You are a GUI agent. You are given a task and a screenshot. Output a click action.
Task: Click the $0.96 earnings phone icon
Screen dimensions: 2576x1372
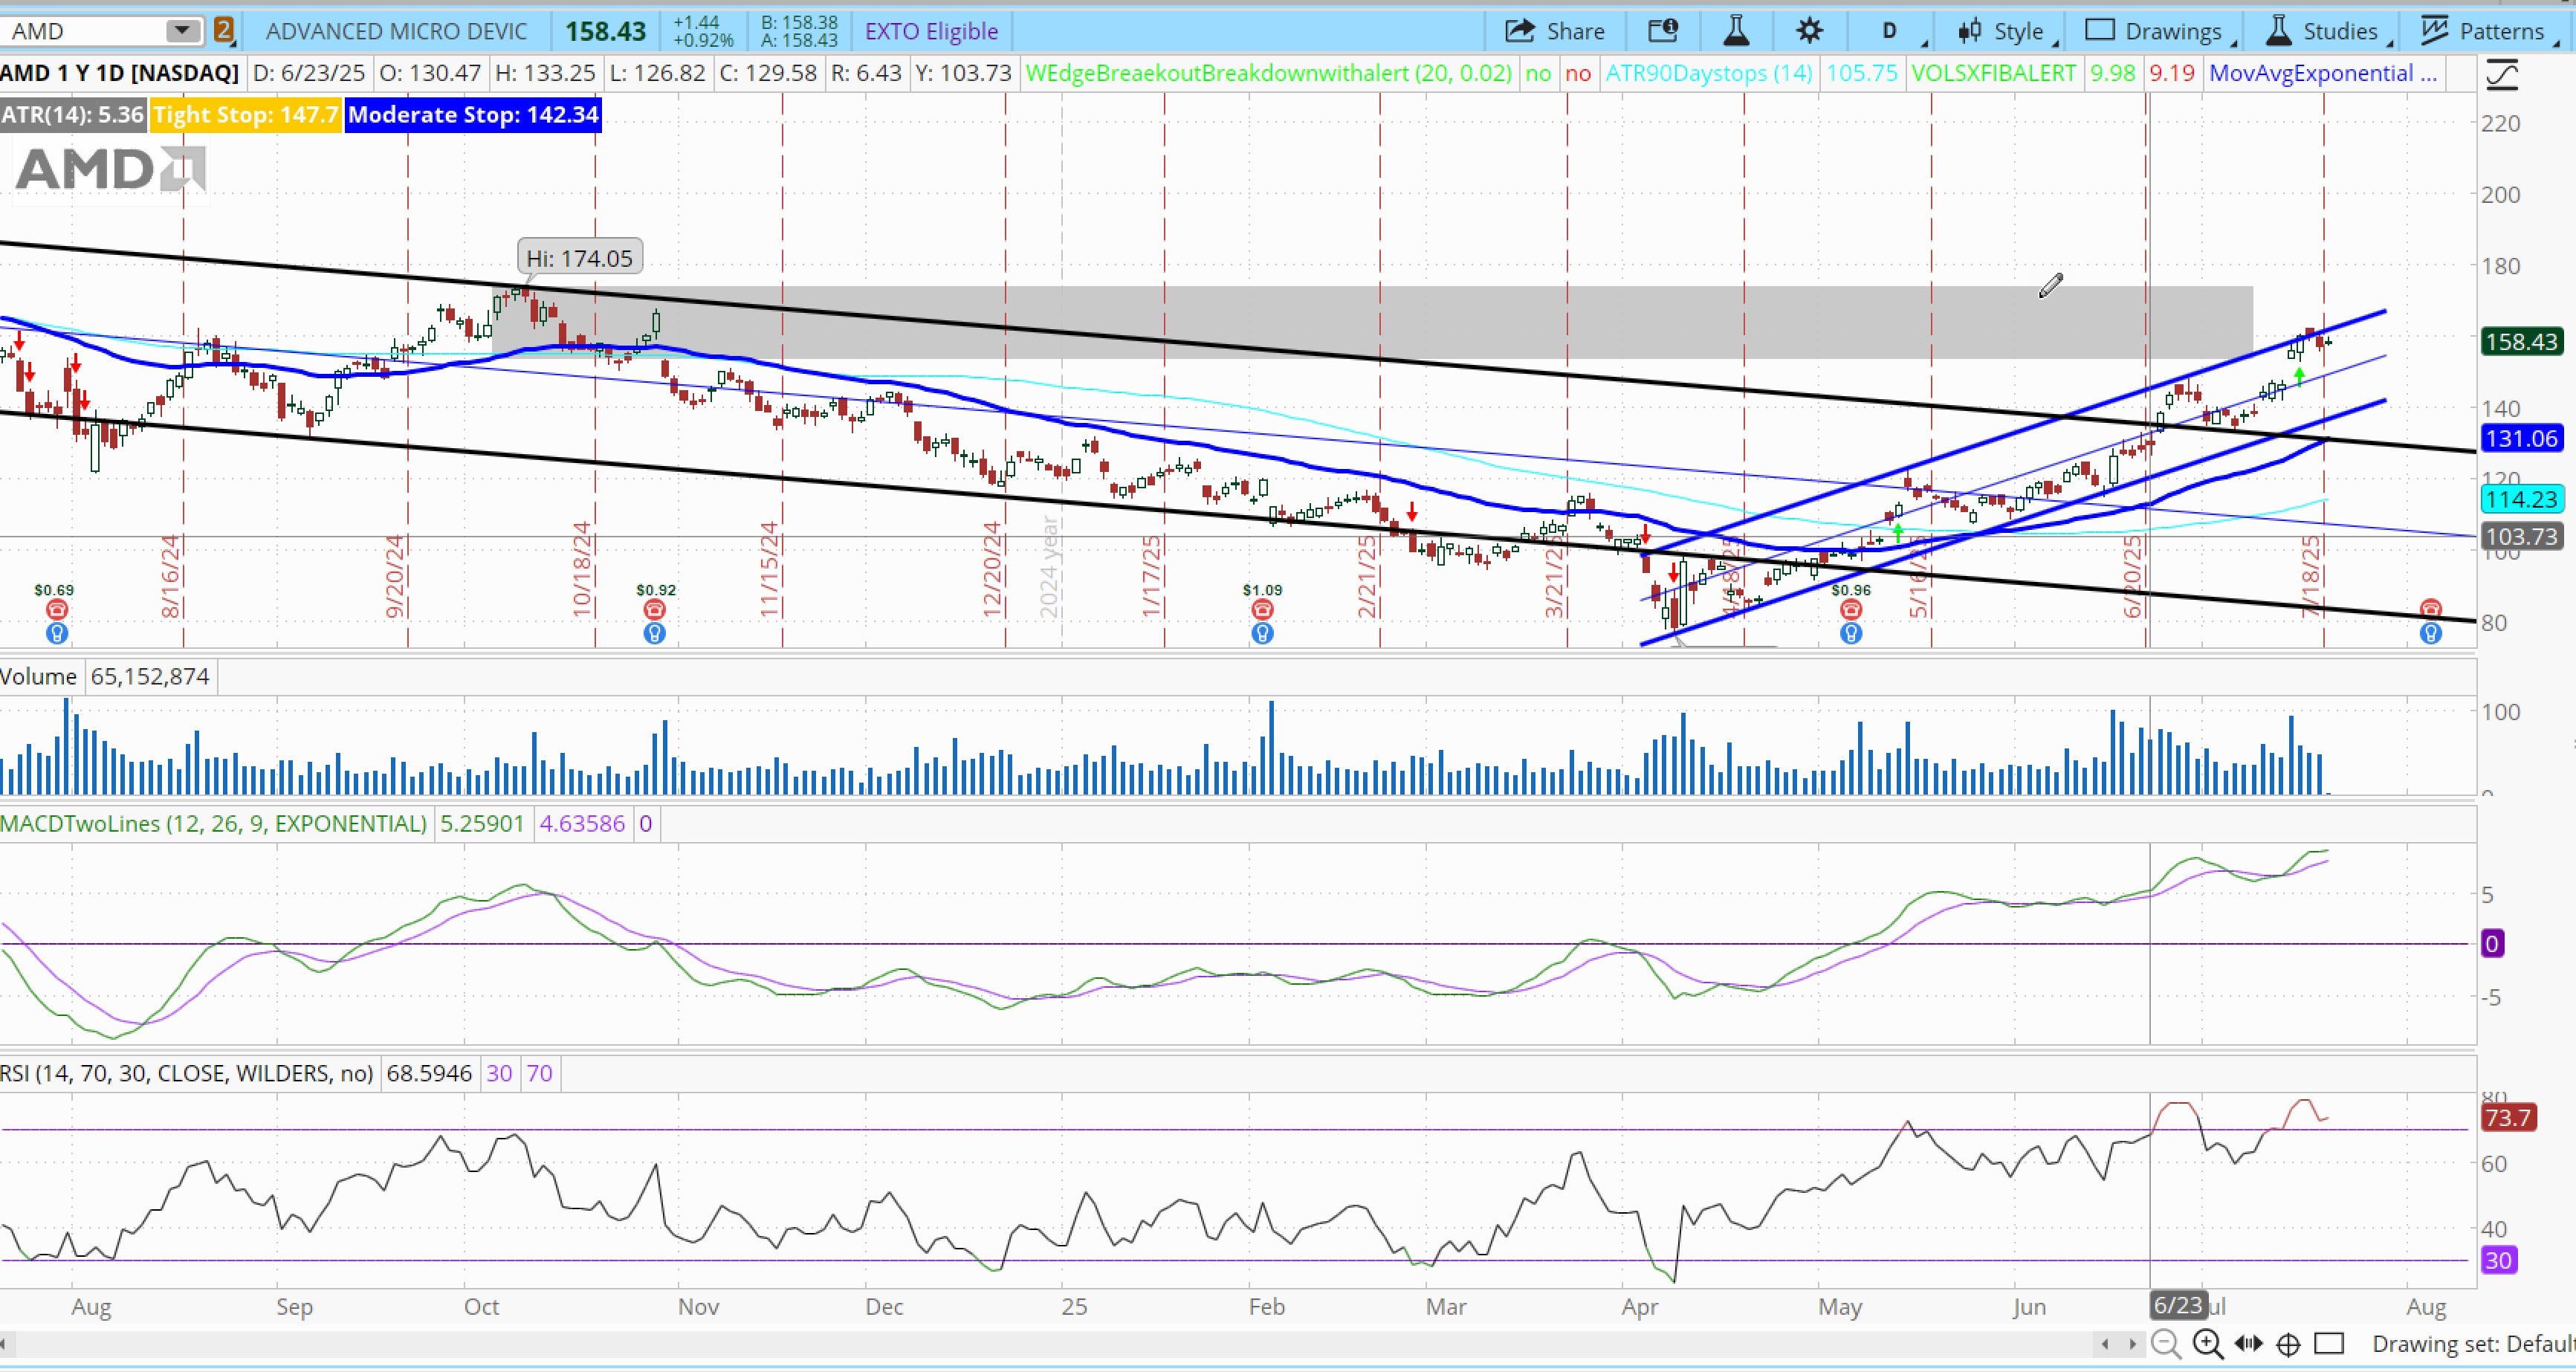pos(1851,609)
